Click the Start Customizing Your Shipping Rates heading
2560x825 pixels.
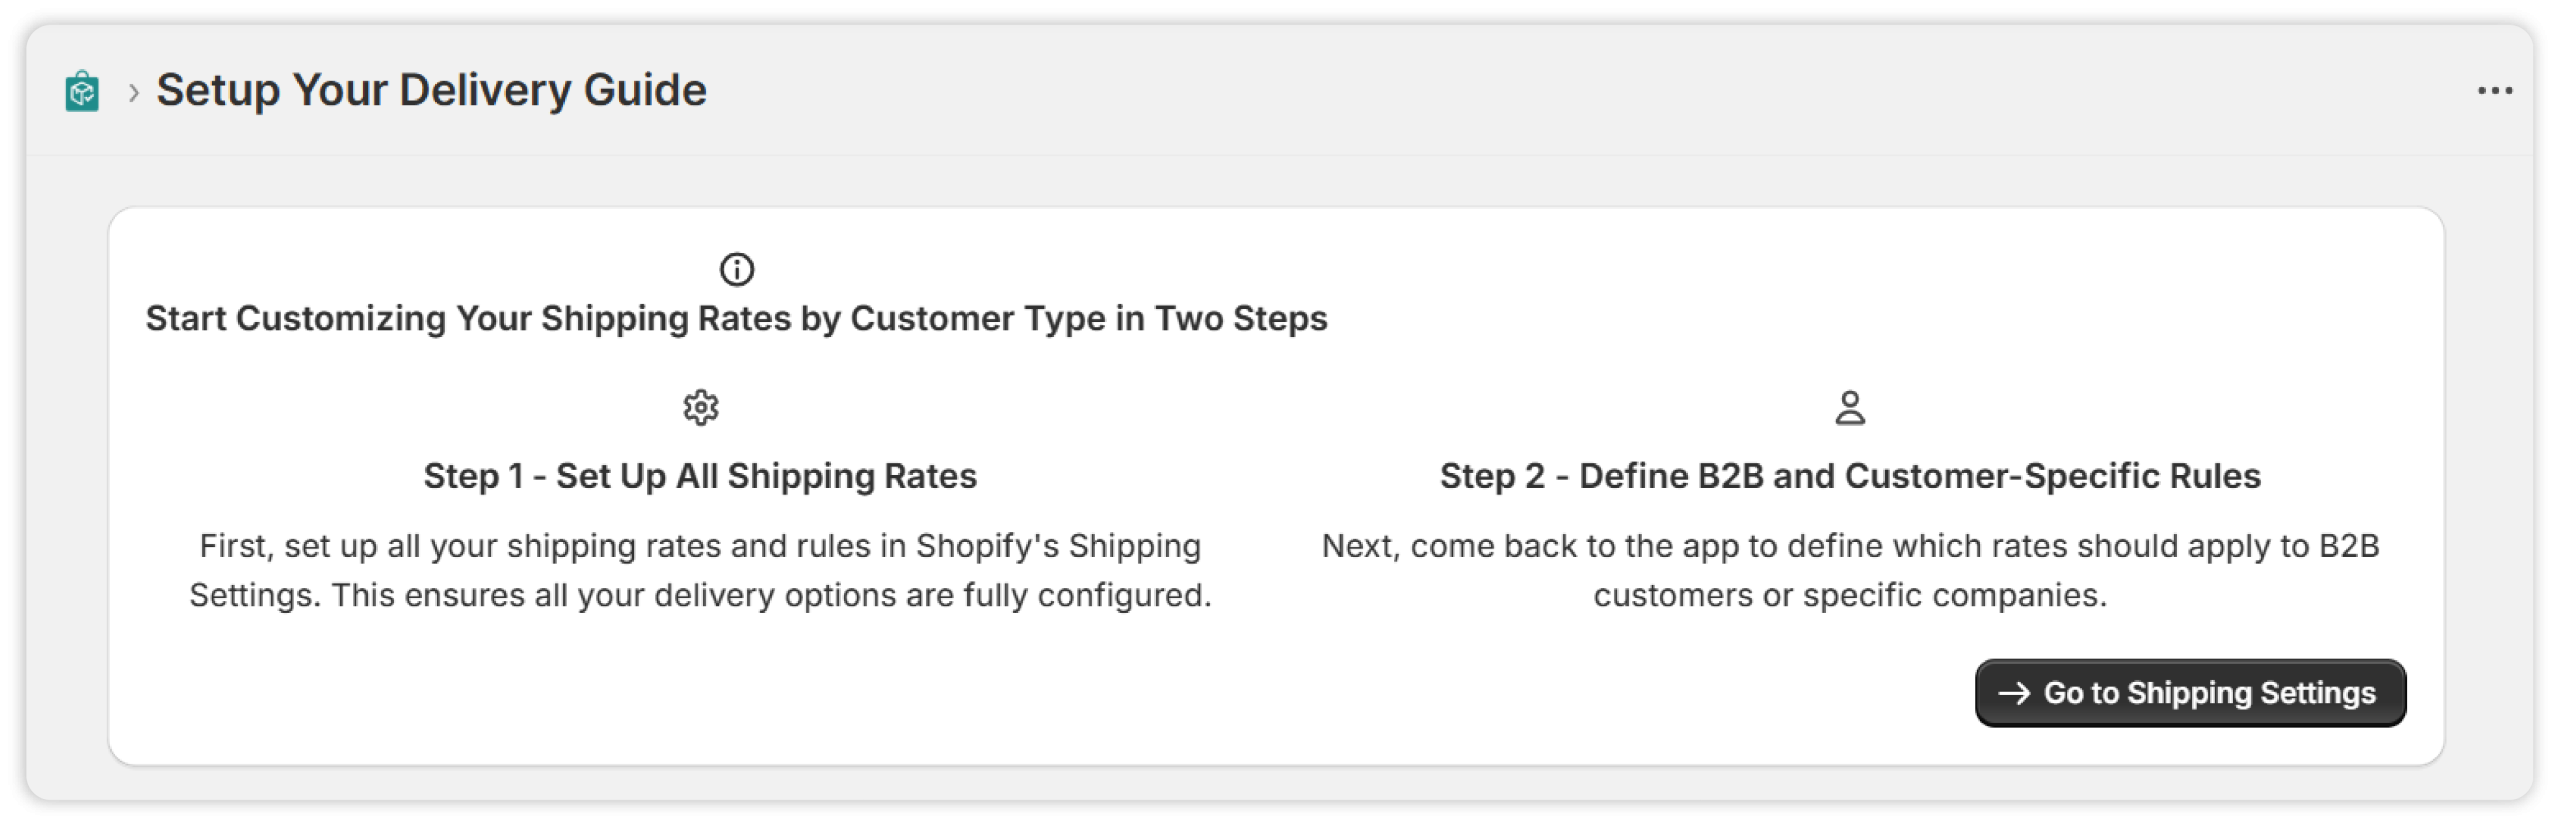click(x=736, y=318)
